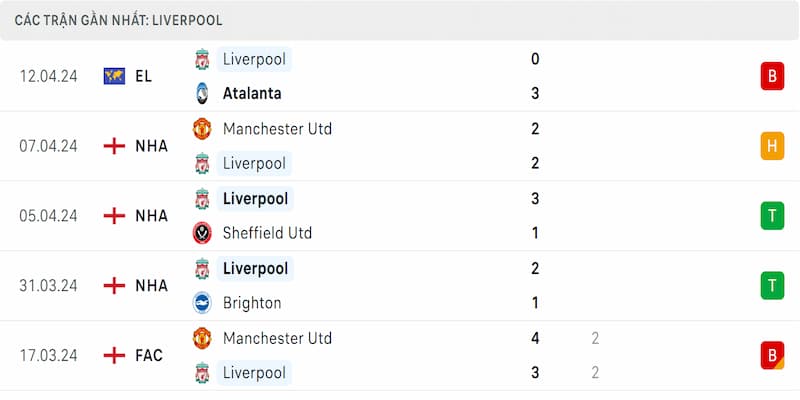Click the Manchester Utd crest on 17.03.24
The image size is (800, 400).
(202, 338)
